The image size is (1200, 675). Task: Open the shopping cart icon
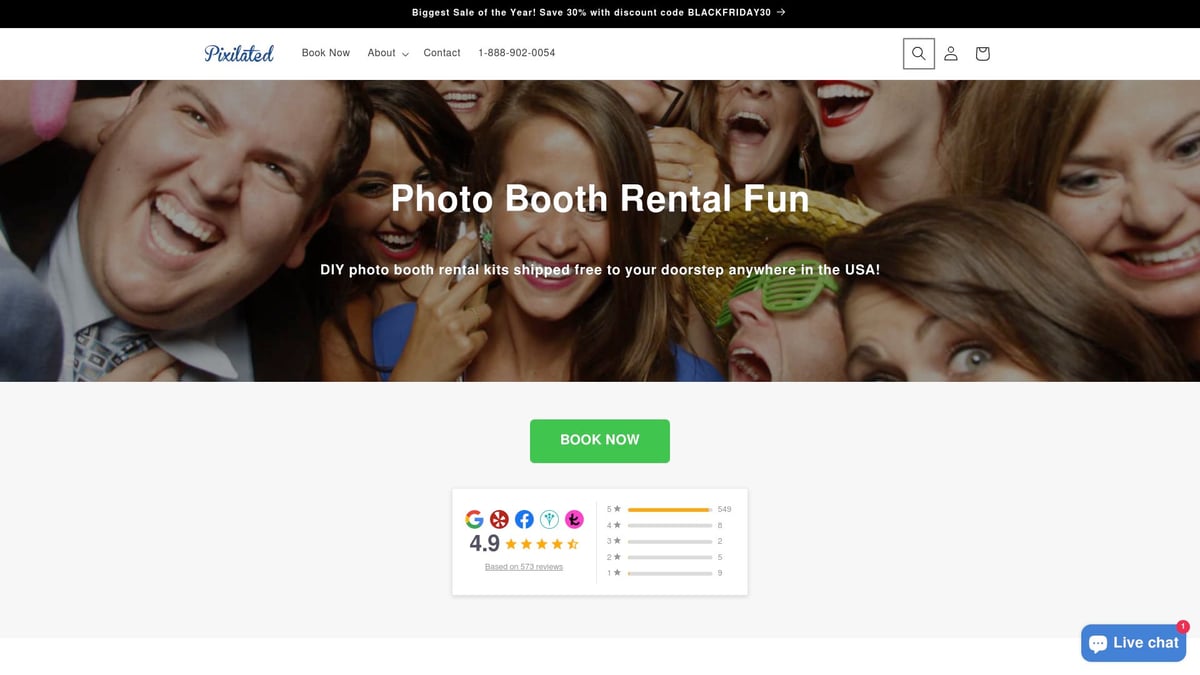982,53
